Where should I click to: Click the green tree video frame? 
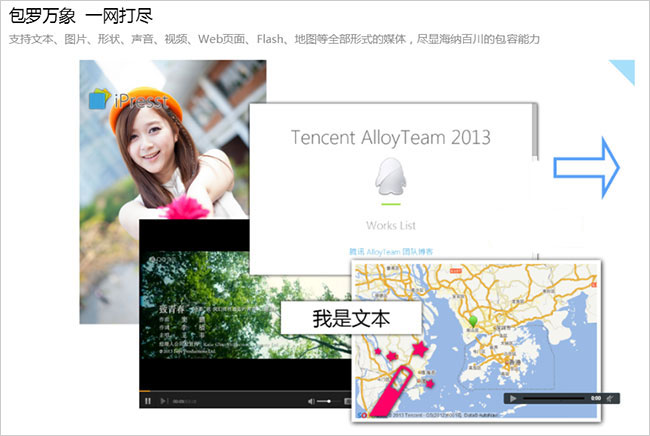pyautogui.click(x=210, y=300)
